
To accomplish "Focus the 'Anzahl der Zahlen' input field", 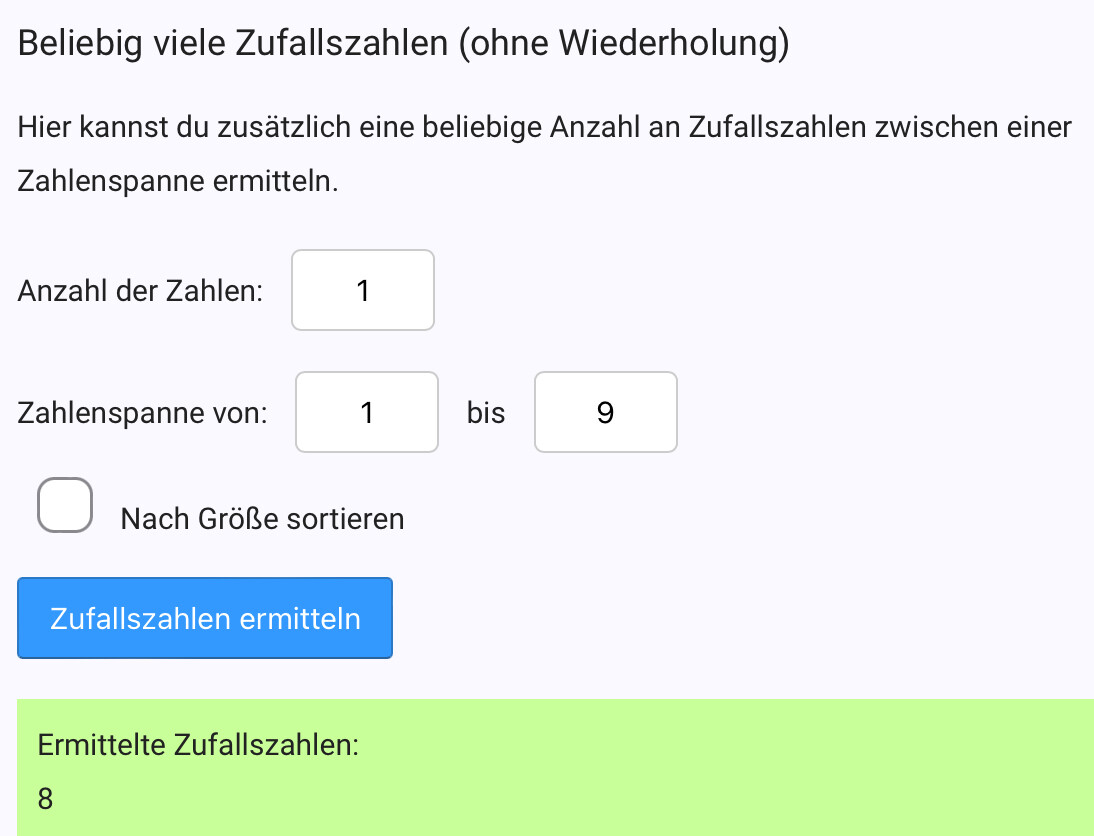I will pyautogui.click(x=363, y=291).
